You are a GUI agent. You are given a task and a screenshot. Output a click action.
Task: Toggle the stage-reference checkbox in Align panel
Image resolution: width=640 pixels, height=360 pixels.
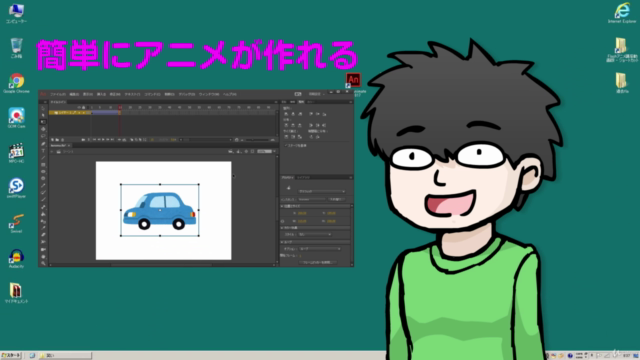286,145
